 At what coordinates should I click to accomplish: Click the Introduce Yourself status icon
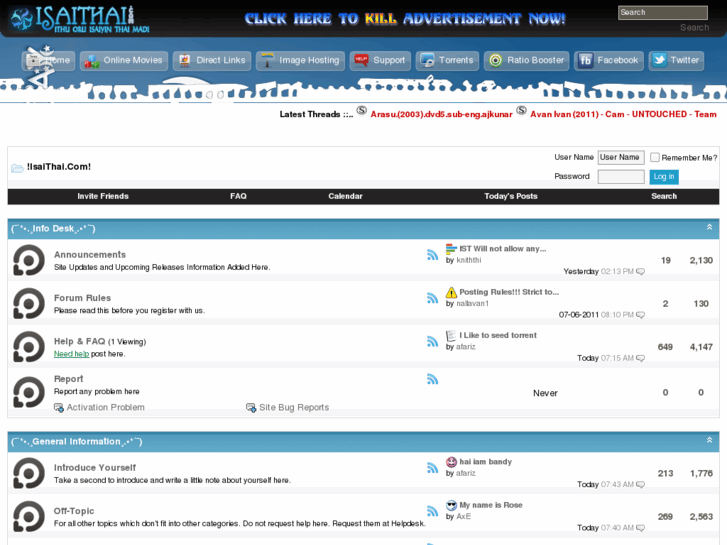click(x=29, y=473)
